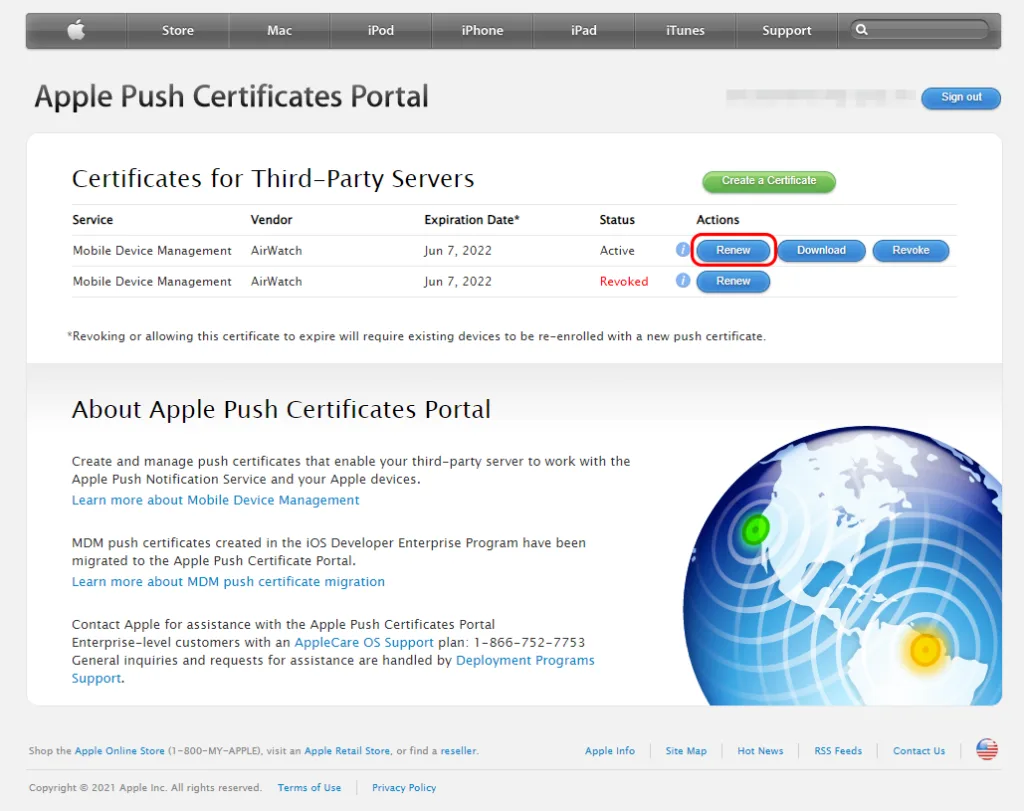
Task: Open Apple Info footer link
Action: click(610, 751)
